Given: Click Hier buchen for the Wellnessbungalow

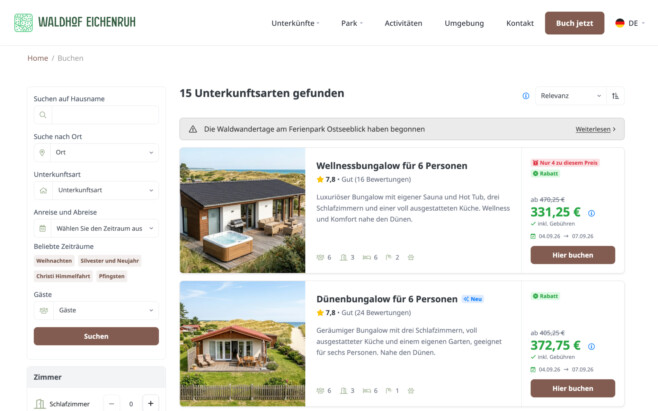Looking at the screenshot, I should (x=573, y=255).
